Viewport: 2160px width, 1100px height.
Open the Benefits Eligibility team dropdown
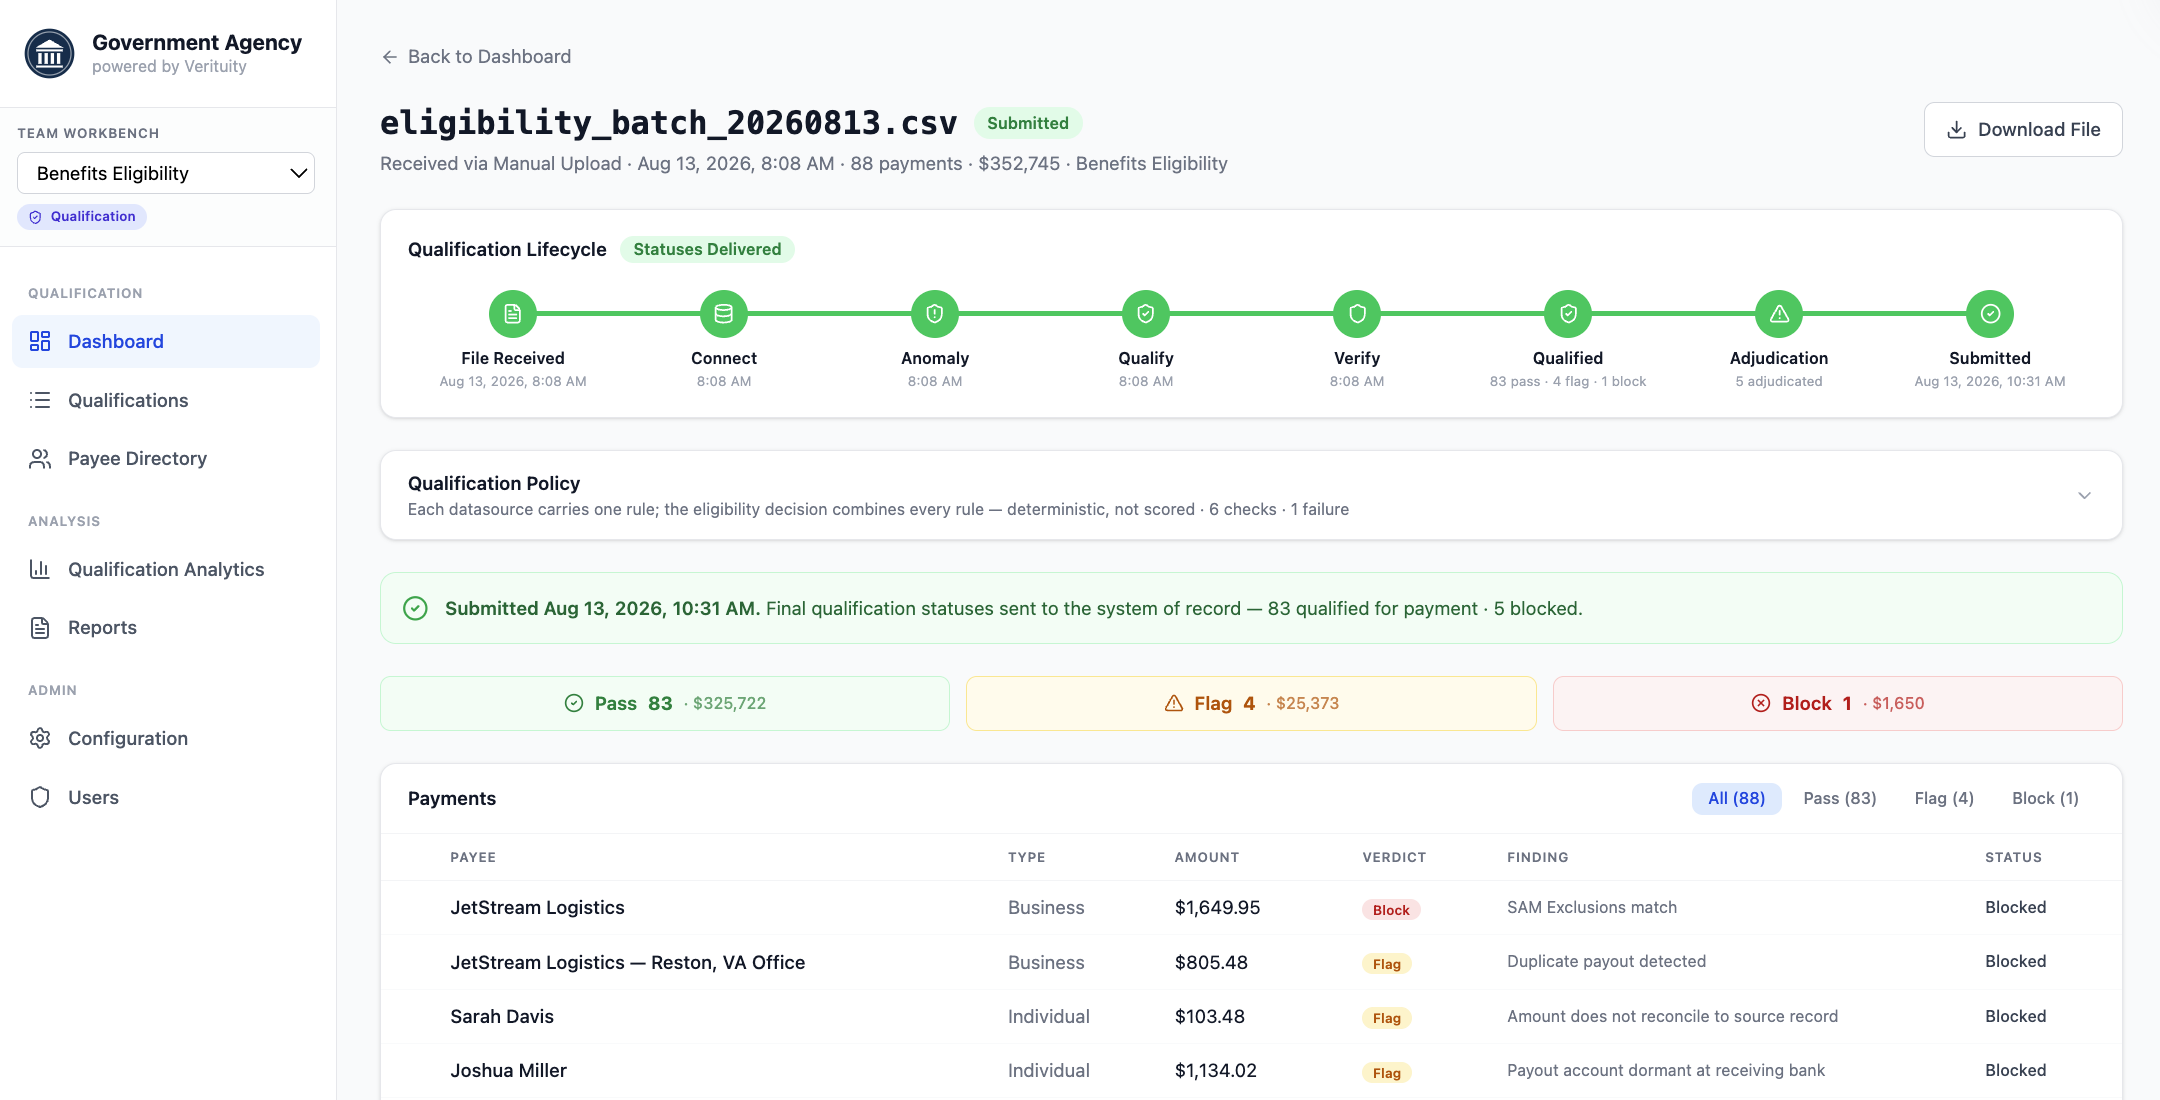166,173
